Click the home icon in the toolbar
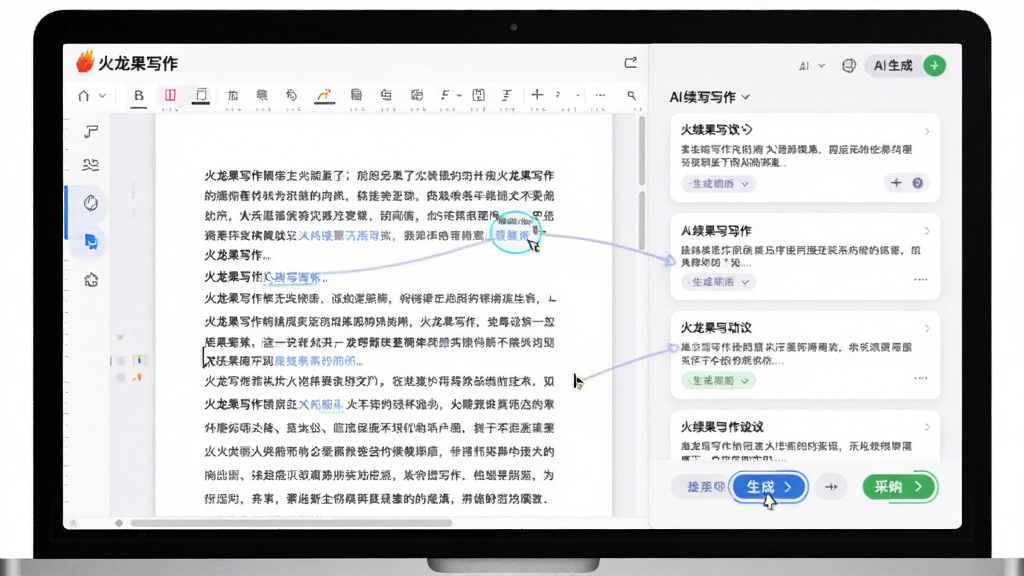Image resolution: width=1024 pixels, height=576 pixels. [84, 96]
